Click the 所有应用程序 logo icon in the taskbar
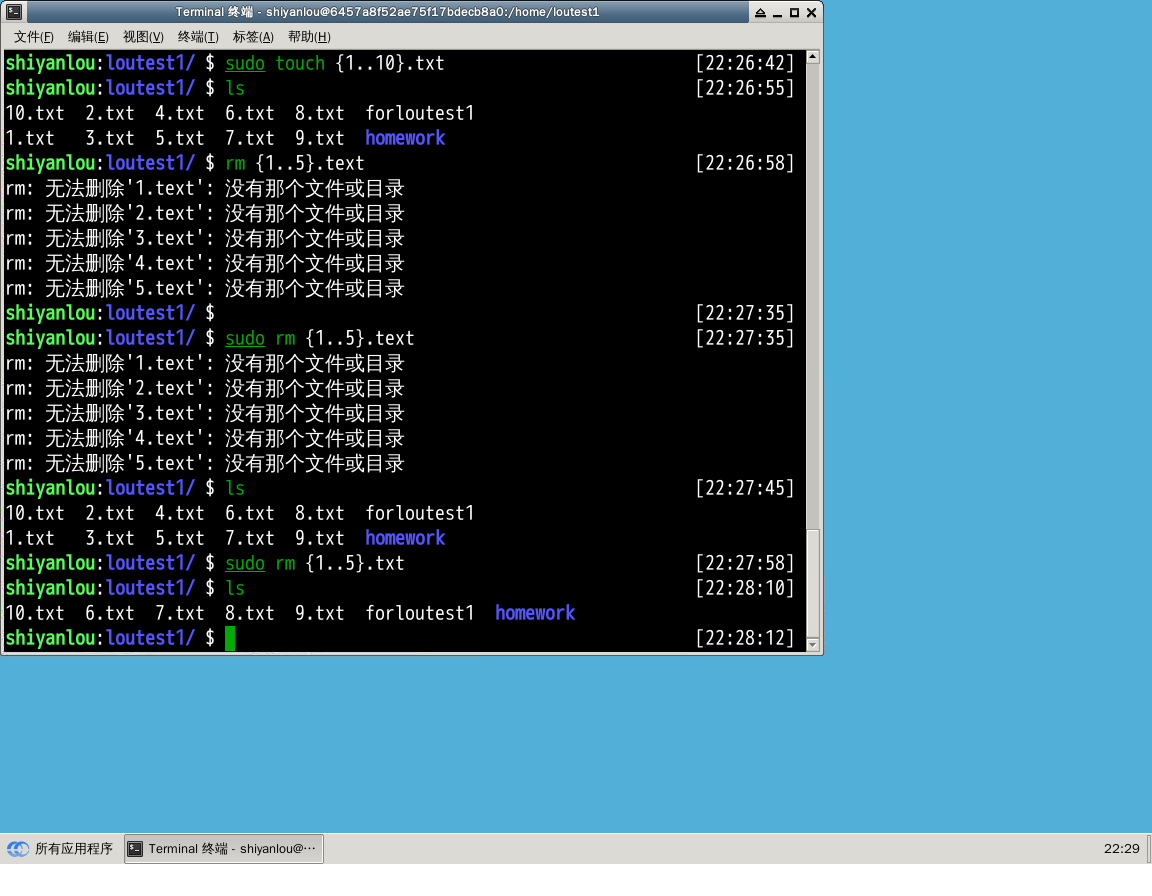Image resolution: width=1152 pixels, height=896 pixels. pos(18,849)
